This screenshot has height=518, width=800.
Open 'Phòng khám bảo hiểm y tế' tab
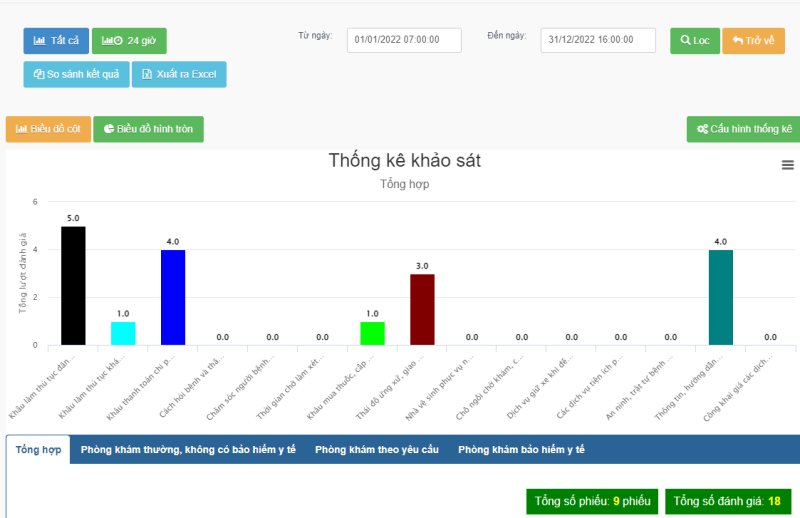521,450
